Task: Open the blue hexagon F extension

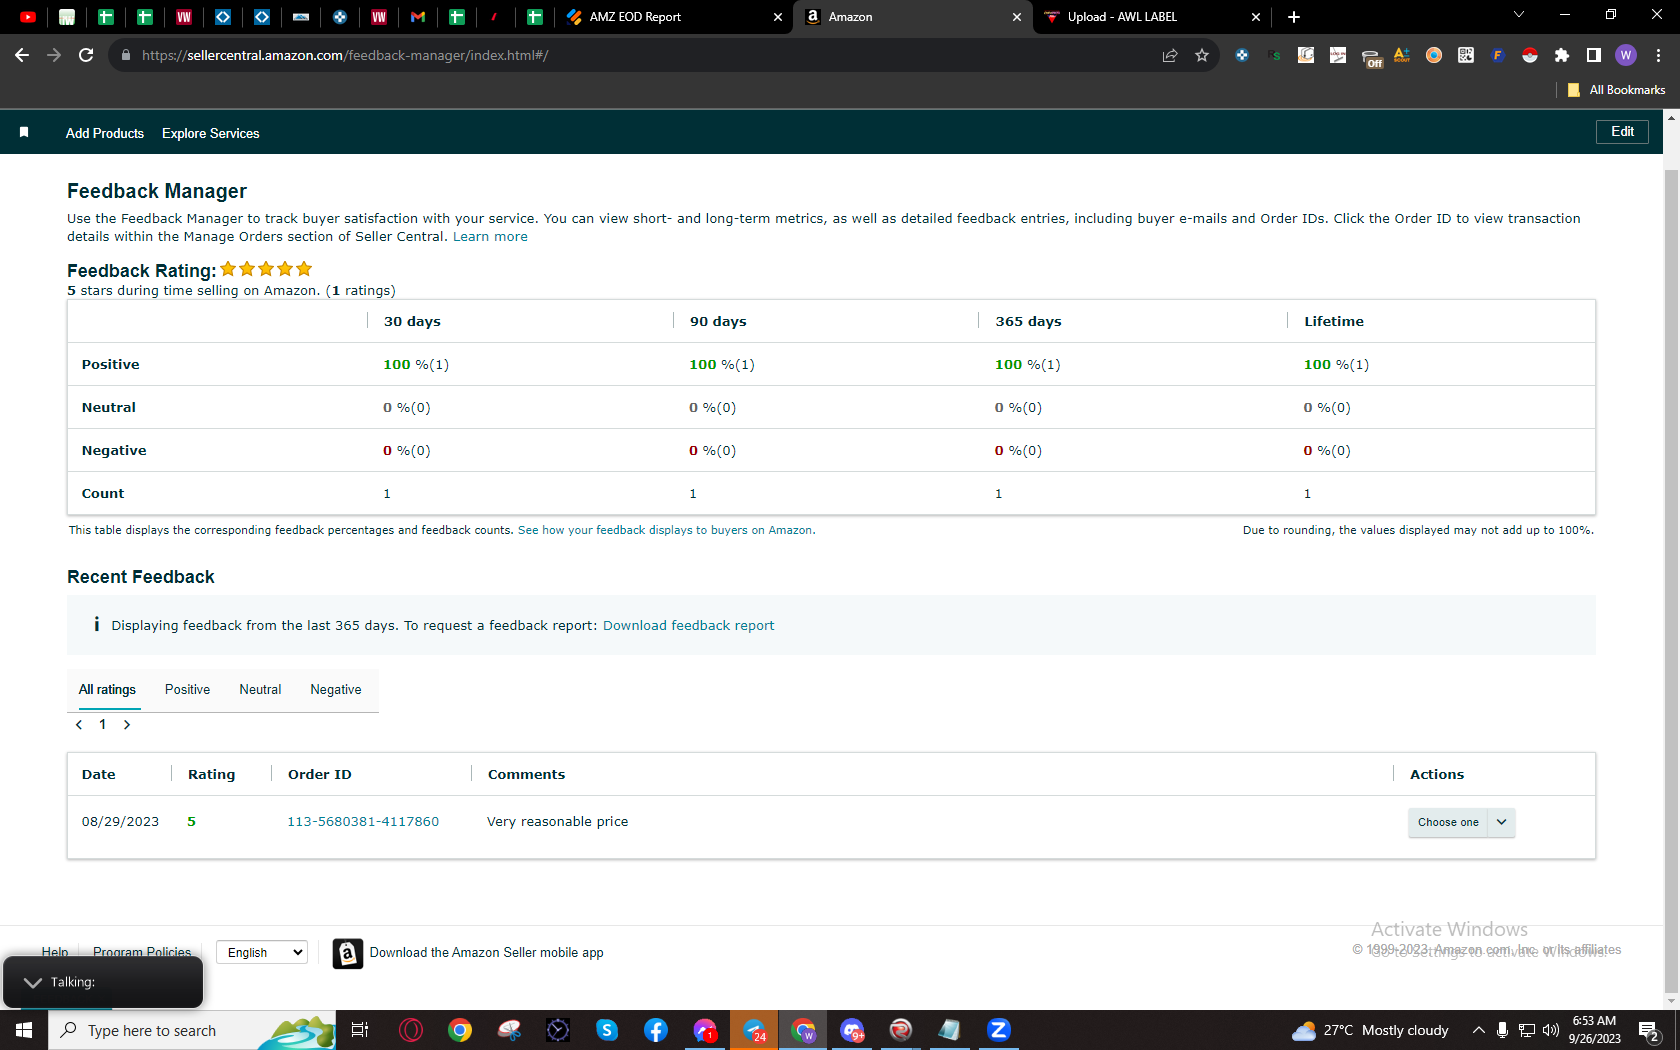Action: pos(1498,55)
